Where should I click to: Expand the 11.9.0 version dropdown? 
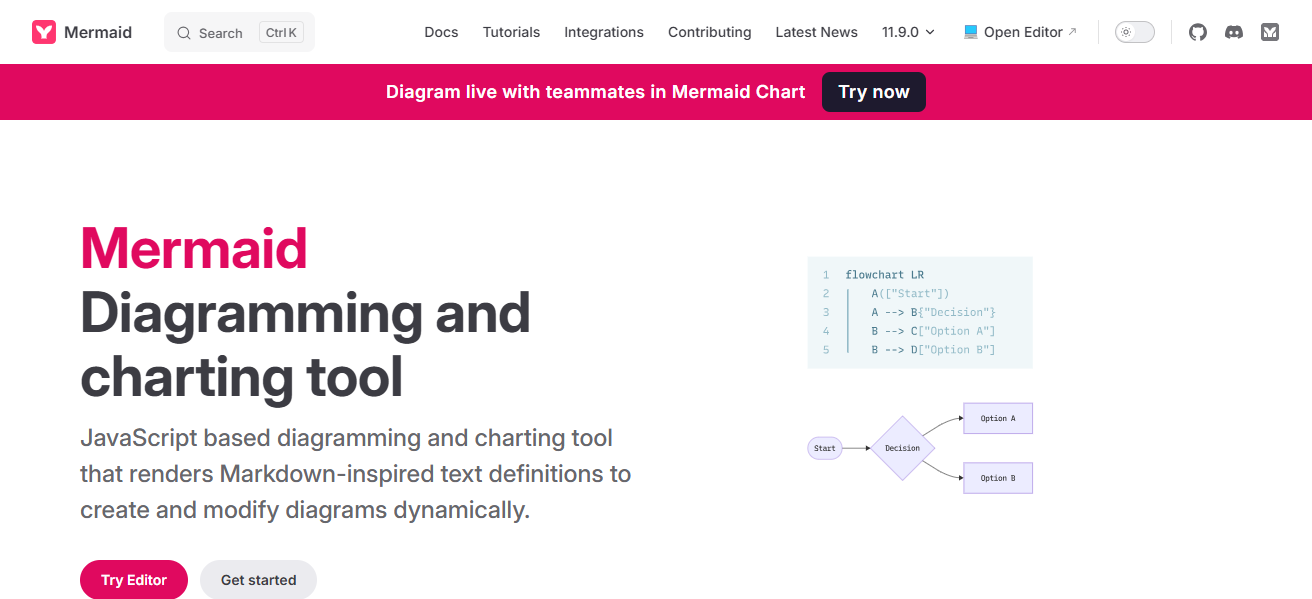[x=908, y=32]
